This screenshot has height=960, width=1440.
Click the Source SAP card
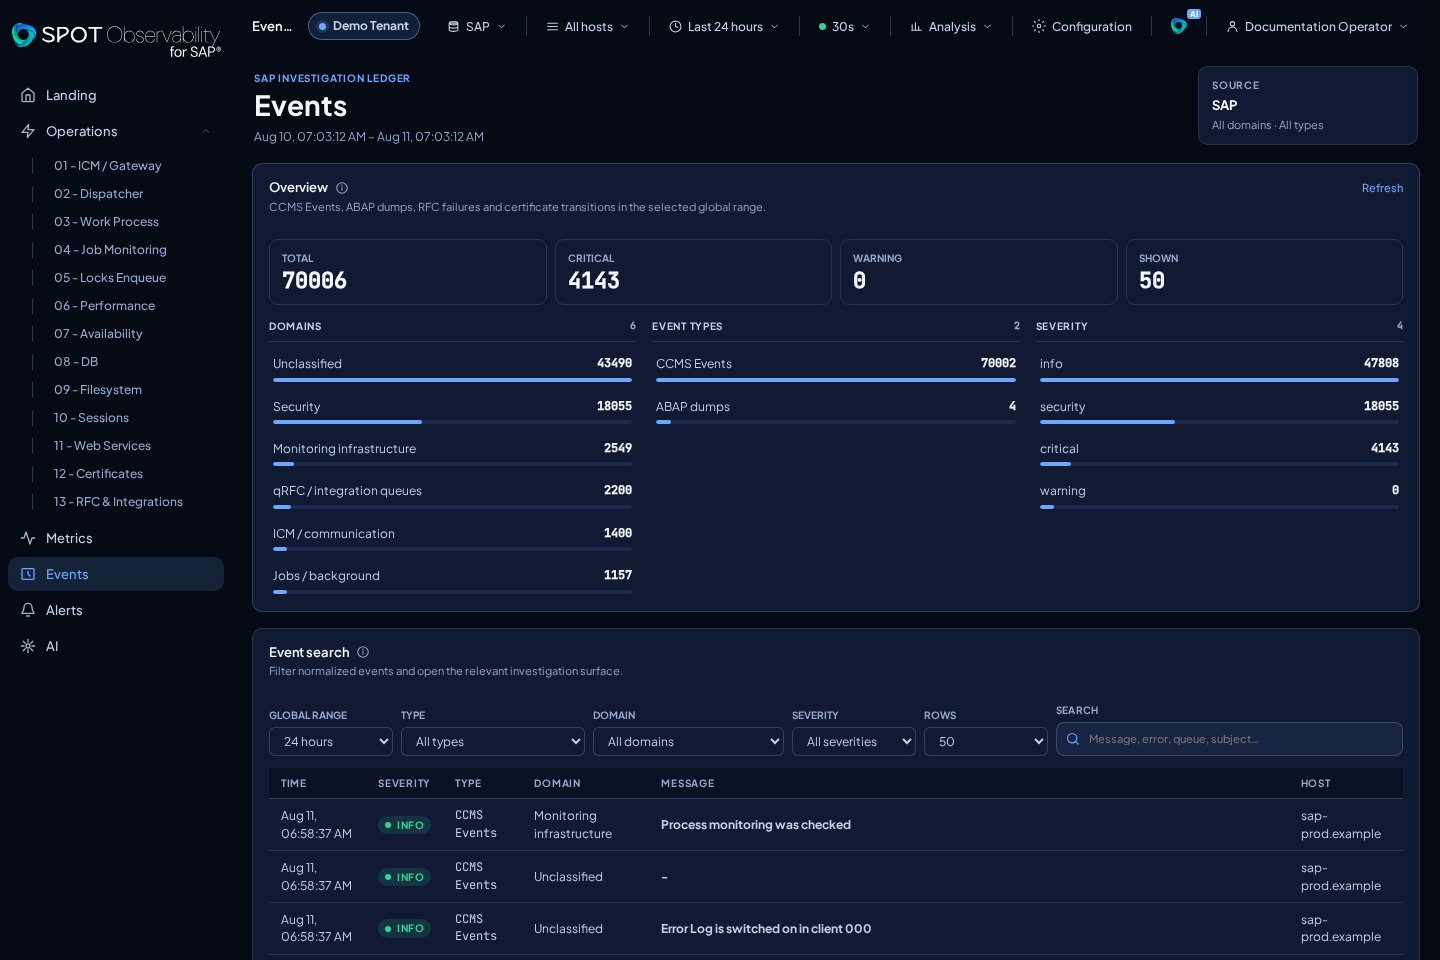[x=1308, y=106]
